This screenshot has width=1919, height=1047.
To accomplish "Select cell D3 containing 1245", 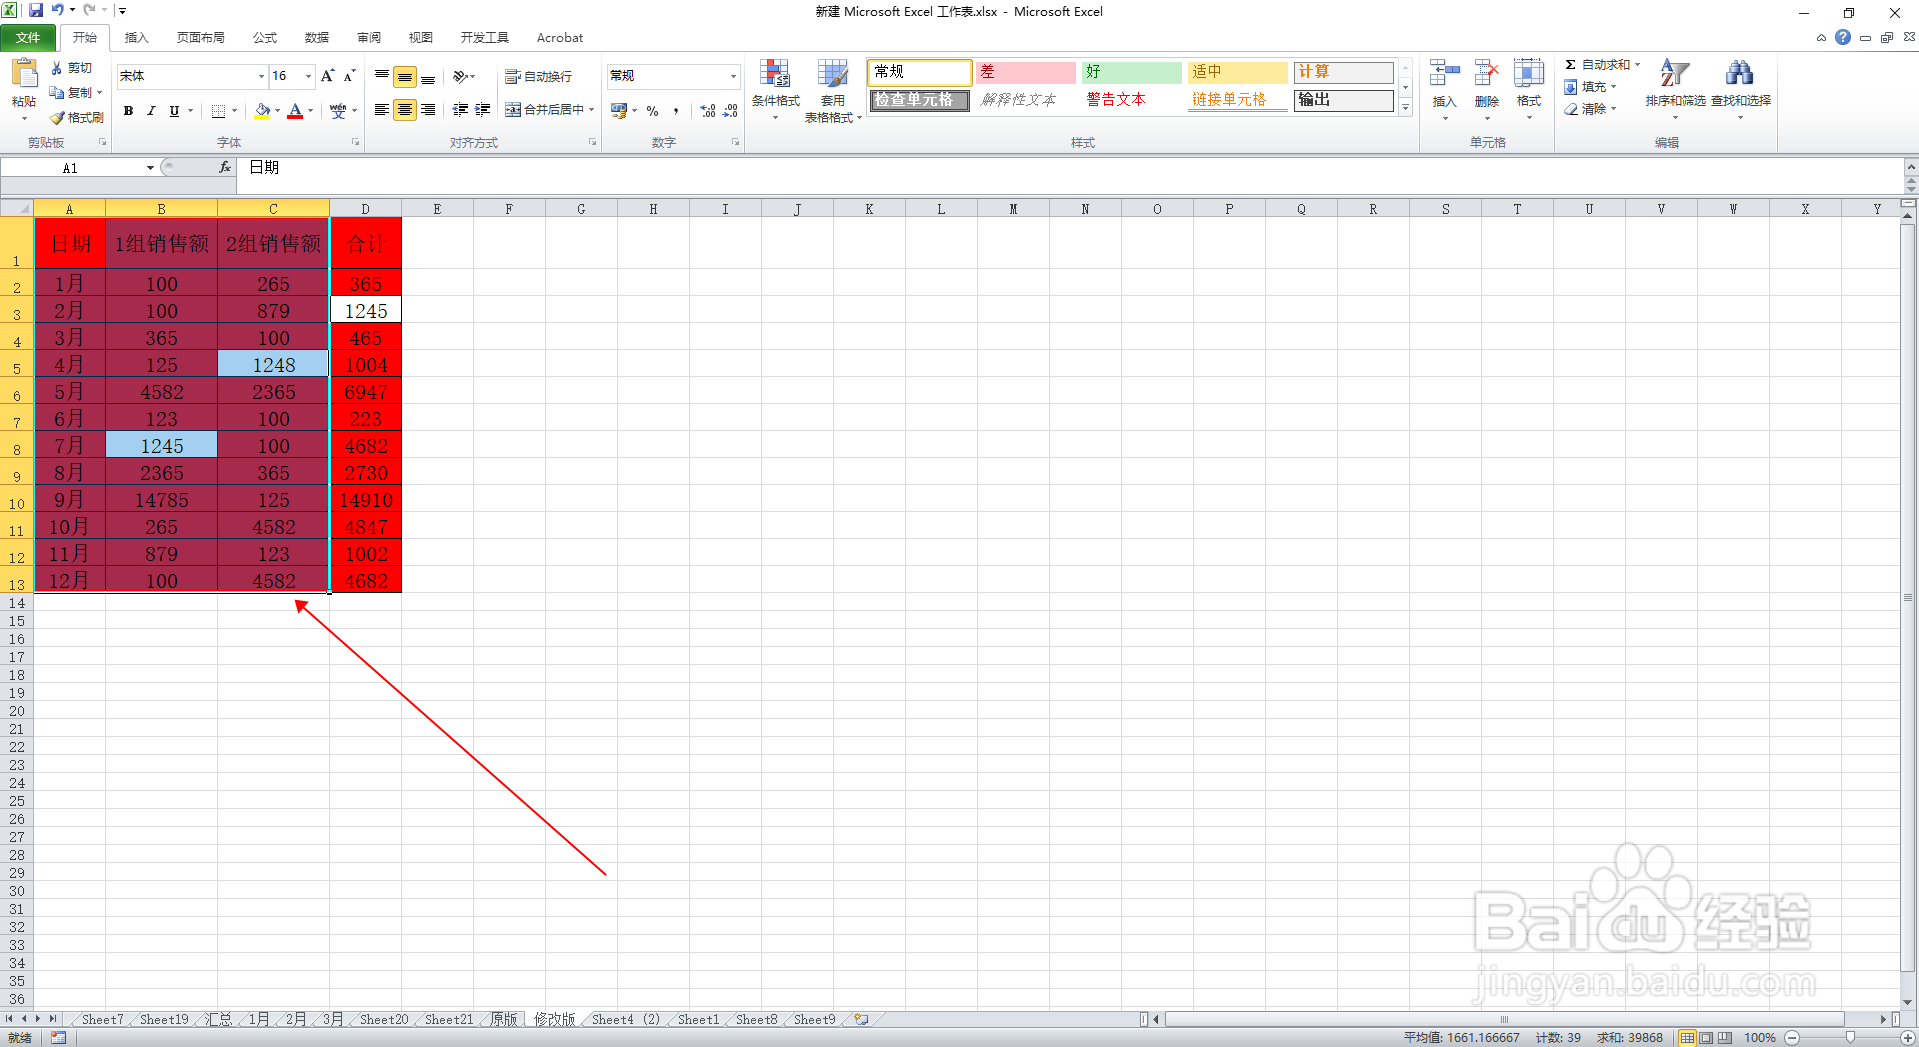I will tap(366, 310).
